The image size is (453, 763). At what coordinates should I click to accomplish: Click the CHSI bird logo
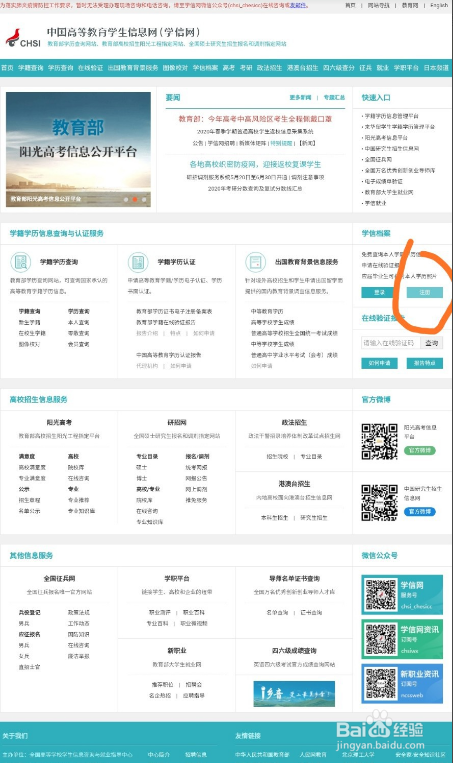13,37
